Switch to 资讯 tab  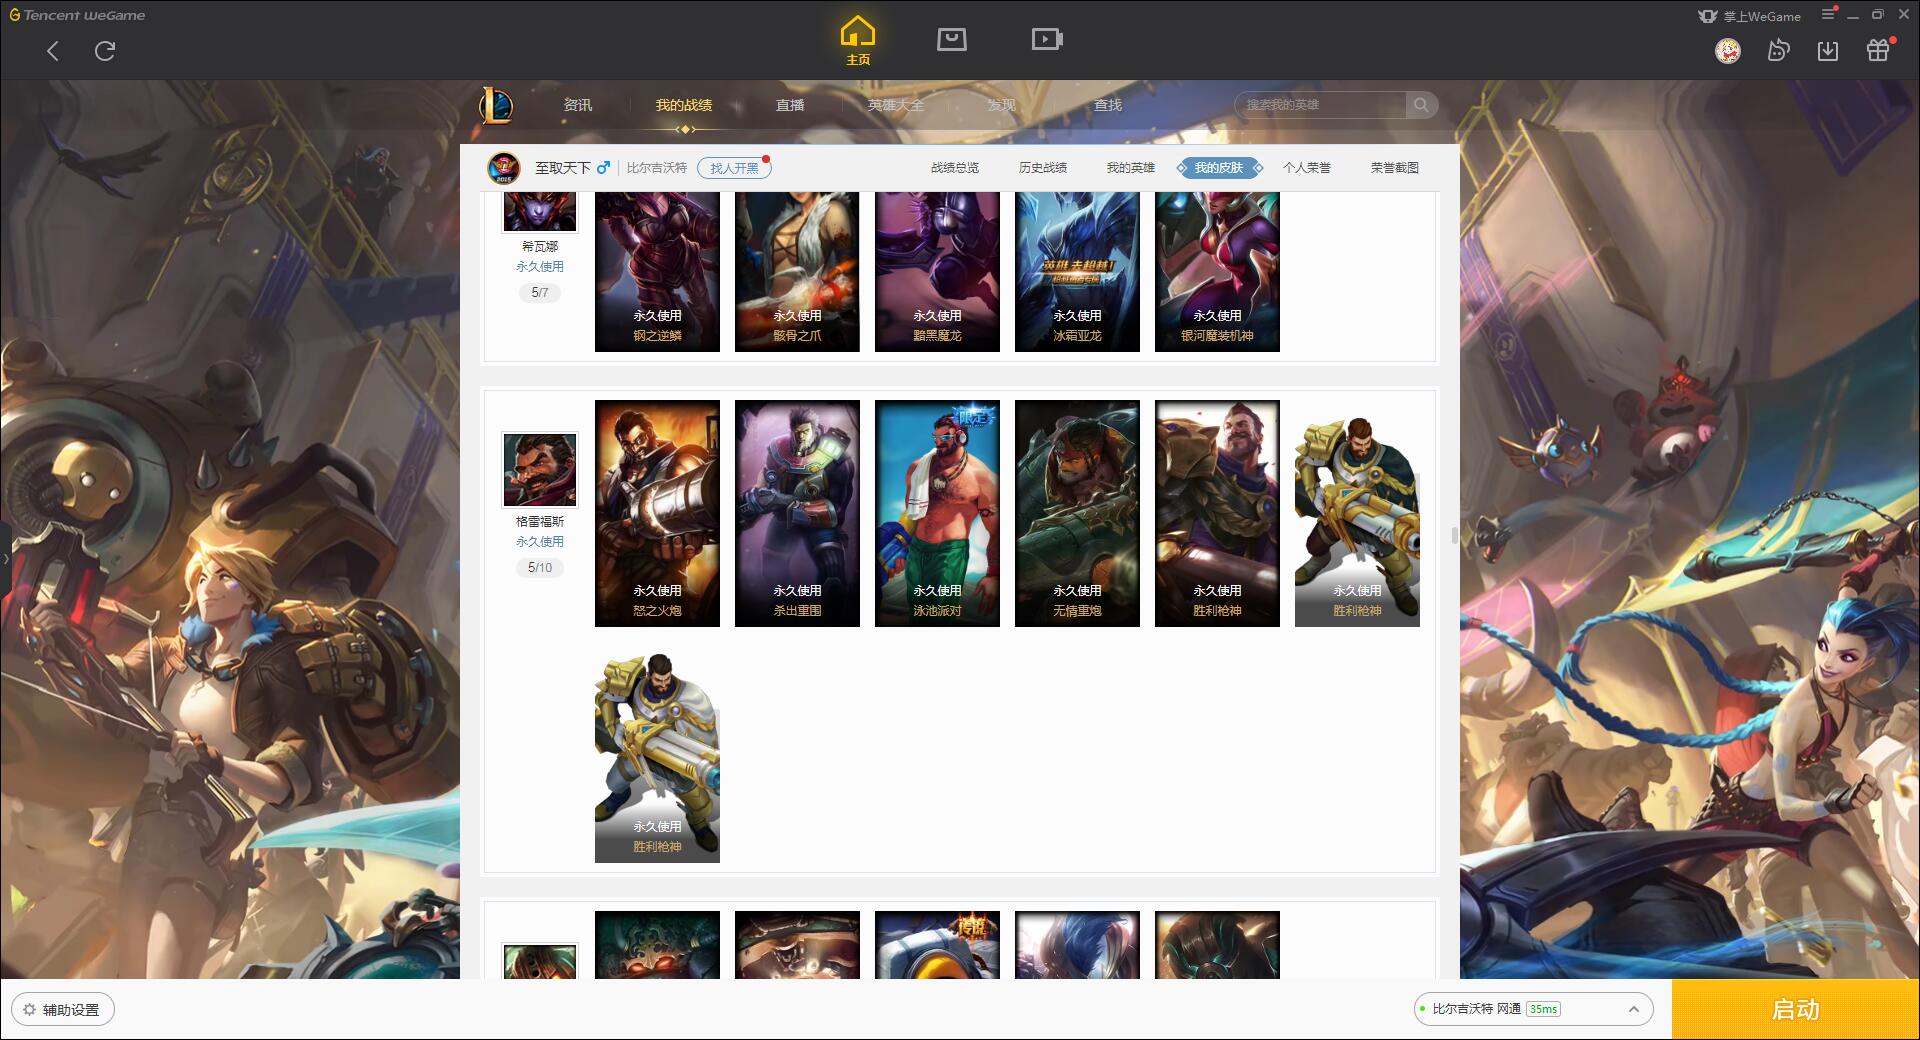click(x=578, y=105)
